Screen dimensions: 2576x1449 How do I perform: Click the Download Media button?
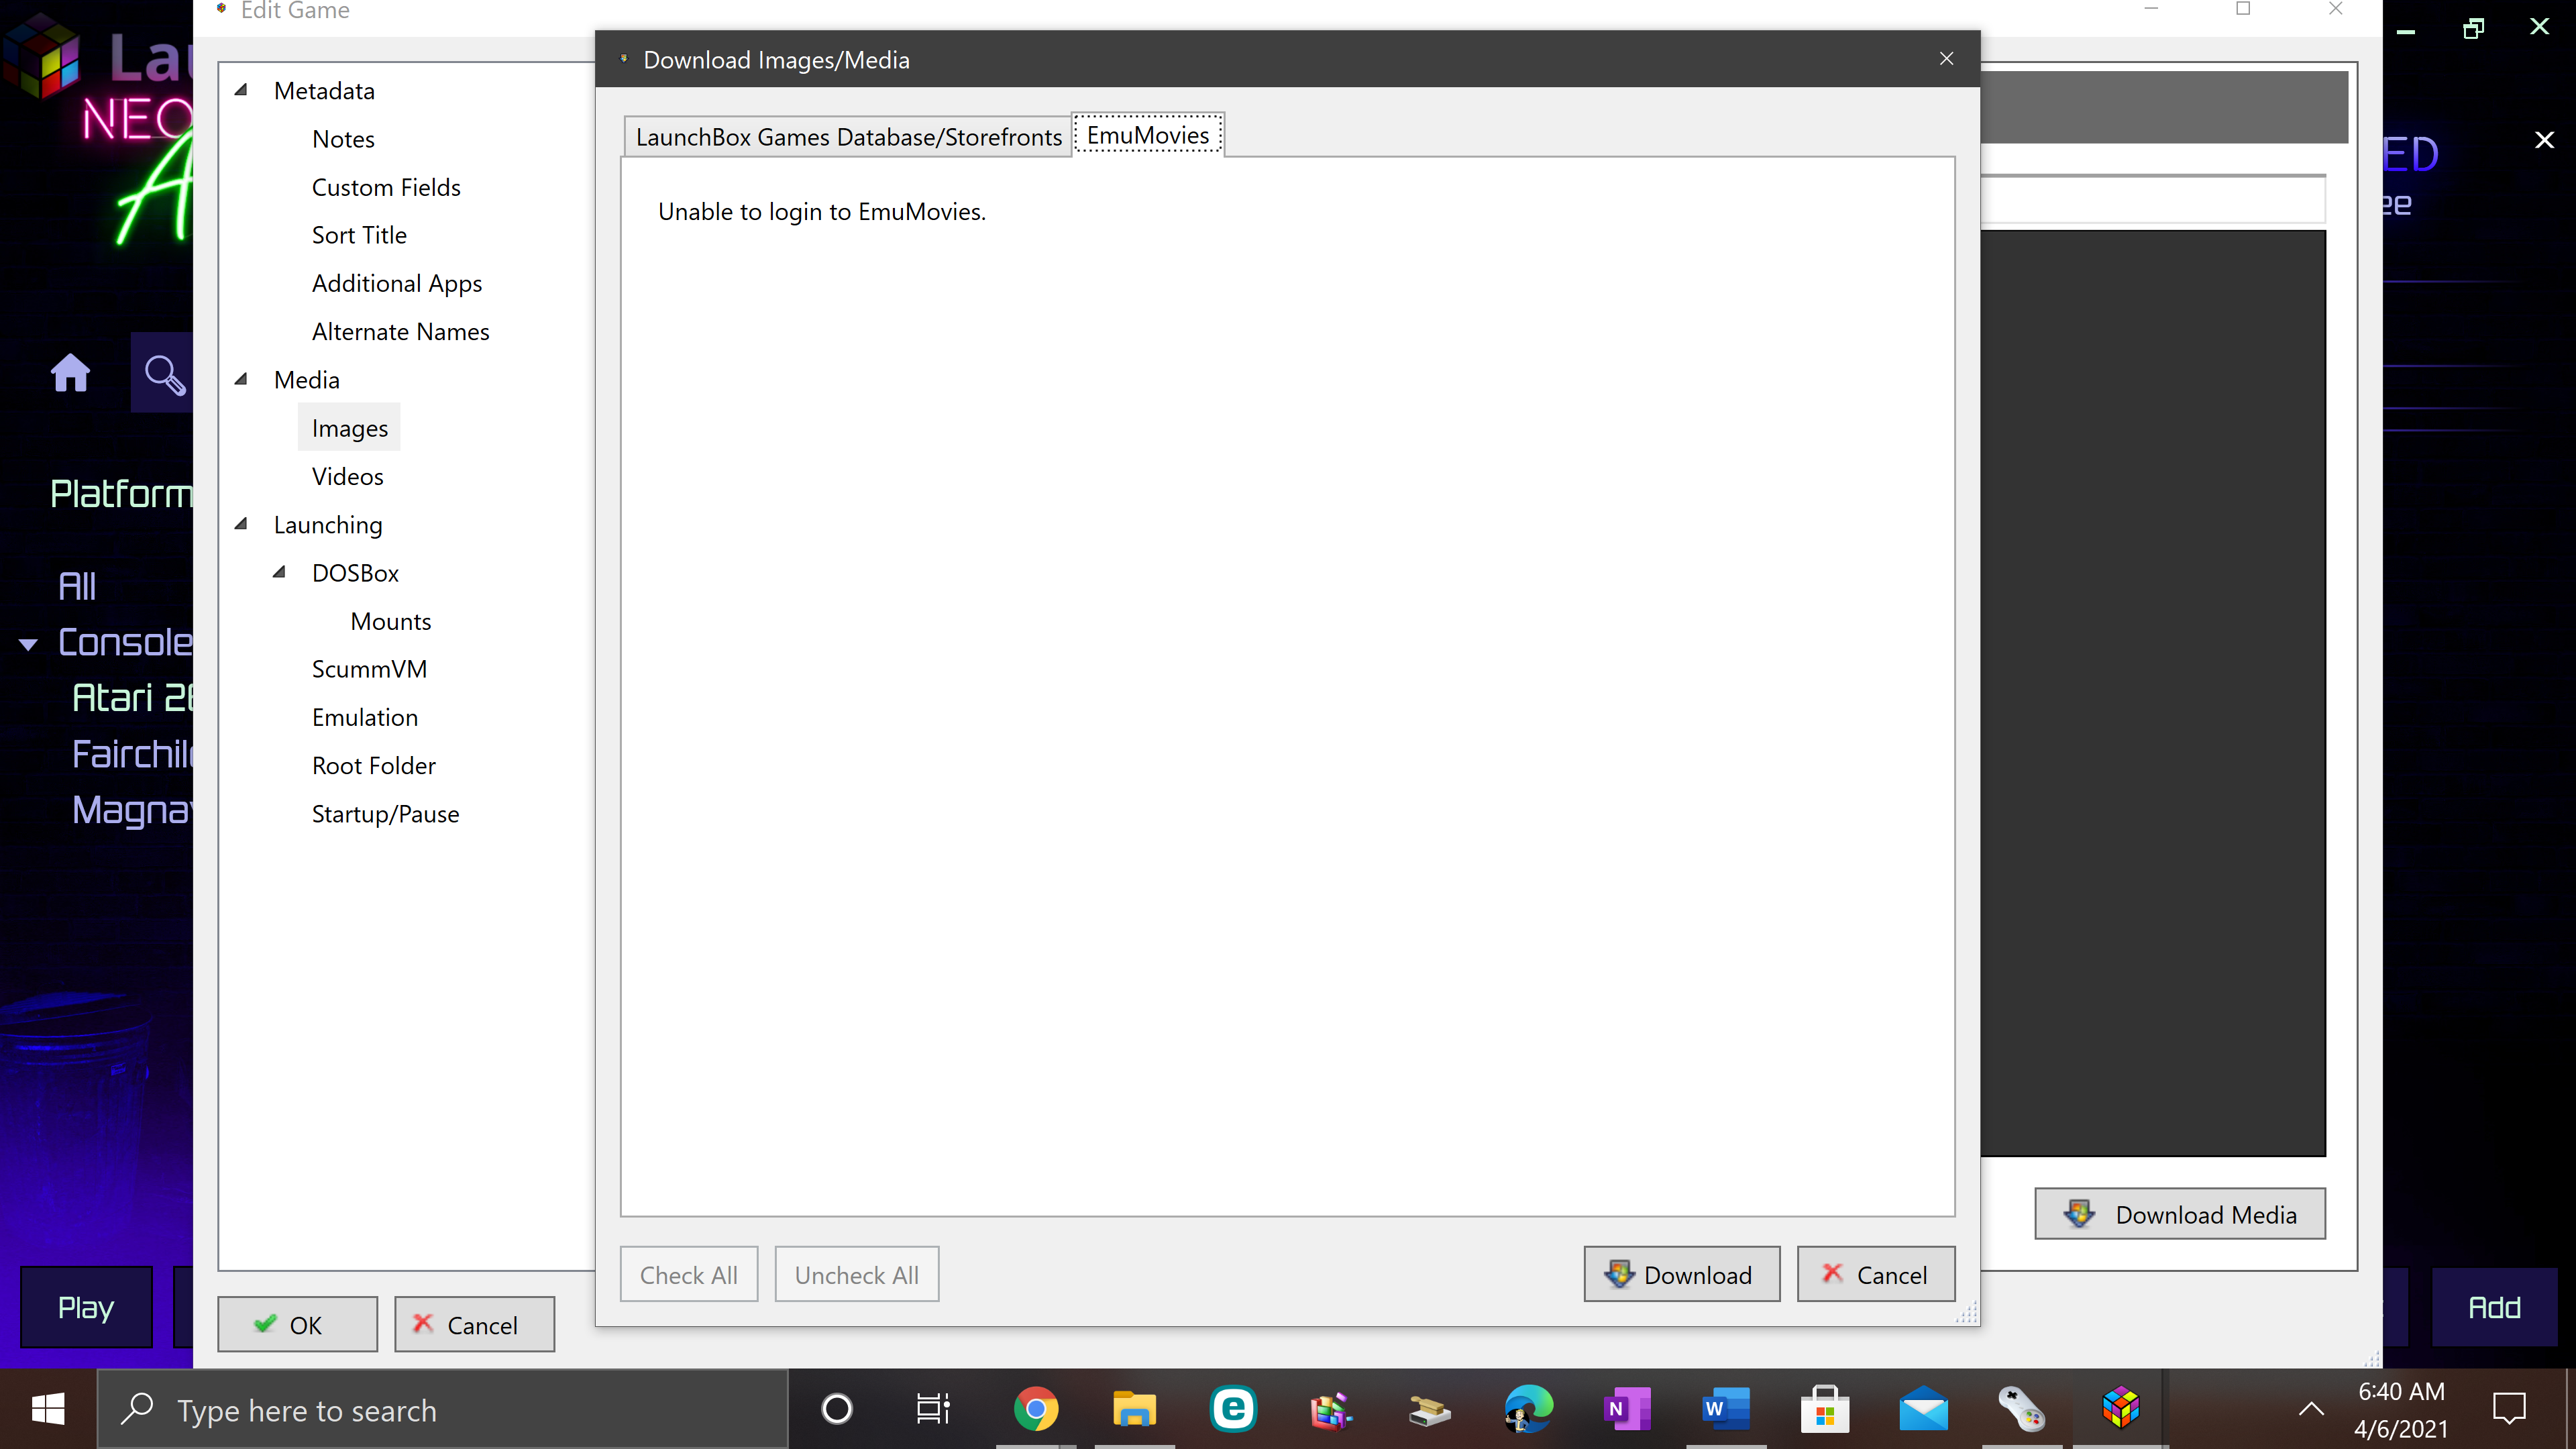[2179, 1214]
